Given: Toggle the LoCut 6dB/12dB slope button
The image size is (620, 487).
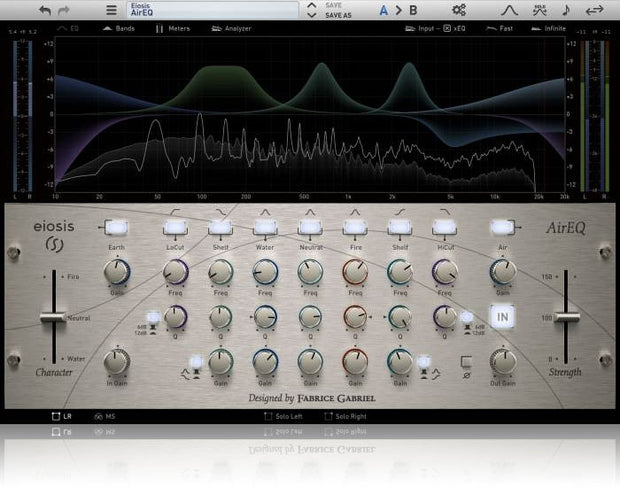Looking at the screenshot, I should (x=153, y=317).
